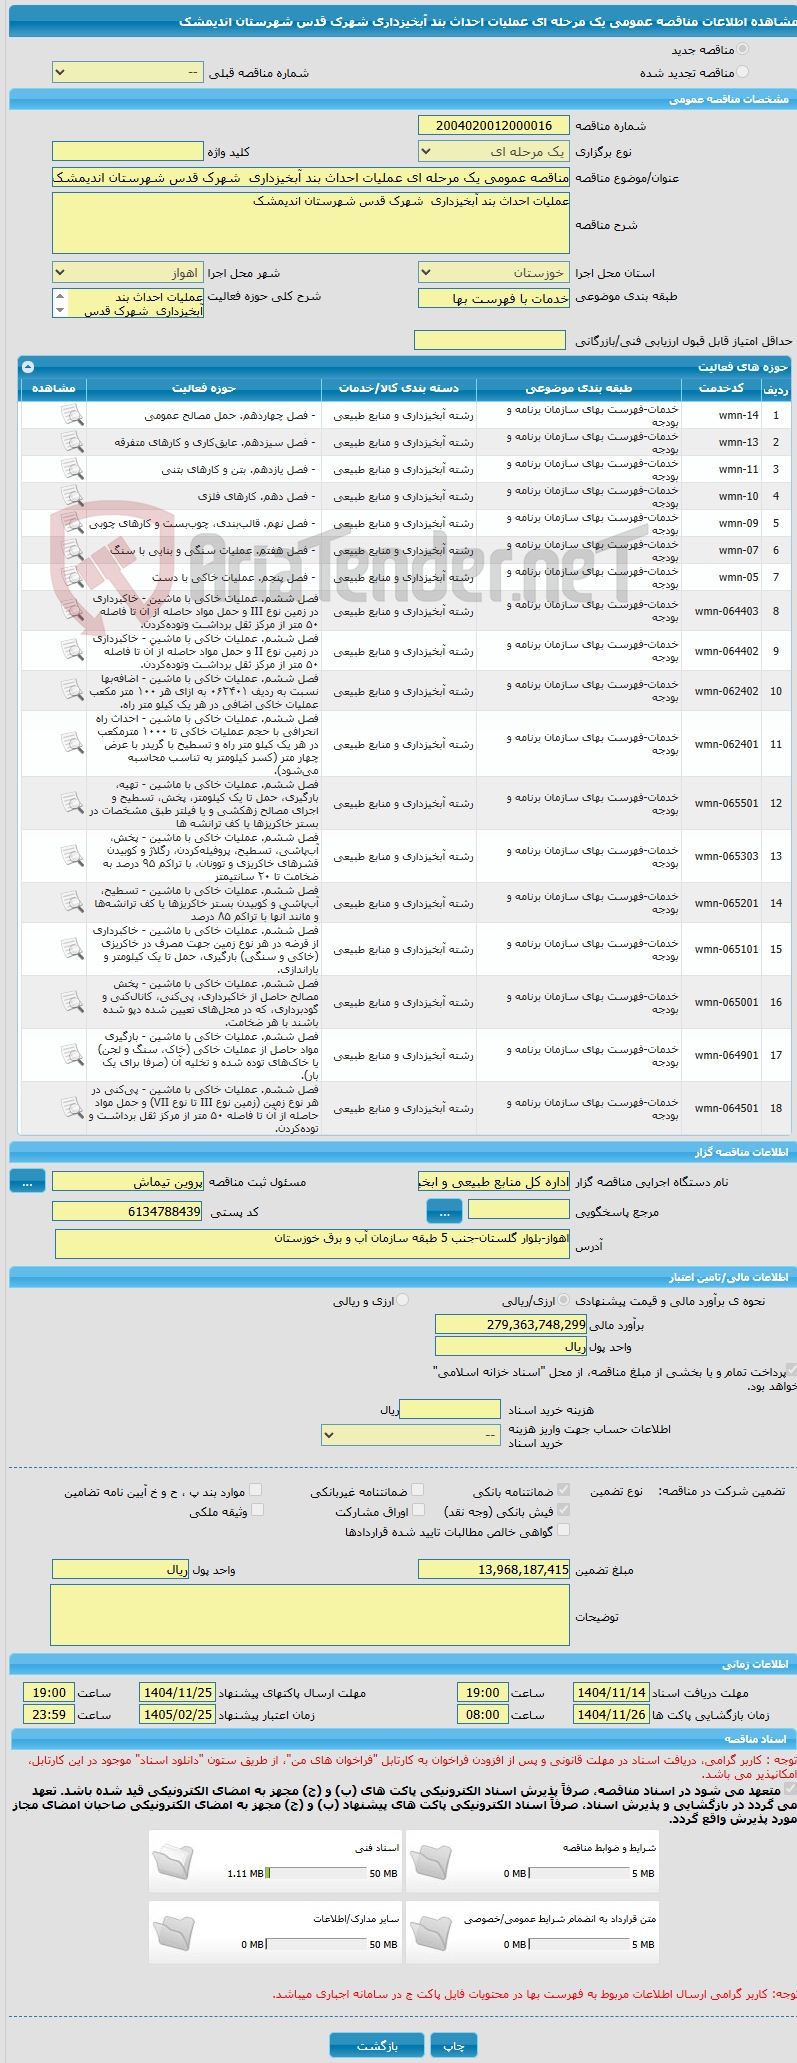
Task: Click ellipsis button next to مرجع پاسخگویی
Action: tap(444, 1211)
